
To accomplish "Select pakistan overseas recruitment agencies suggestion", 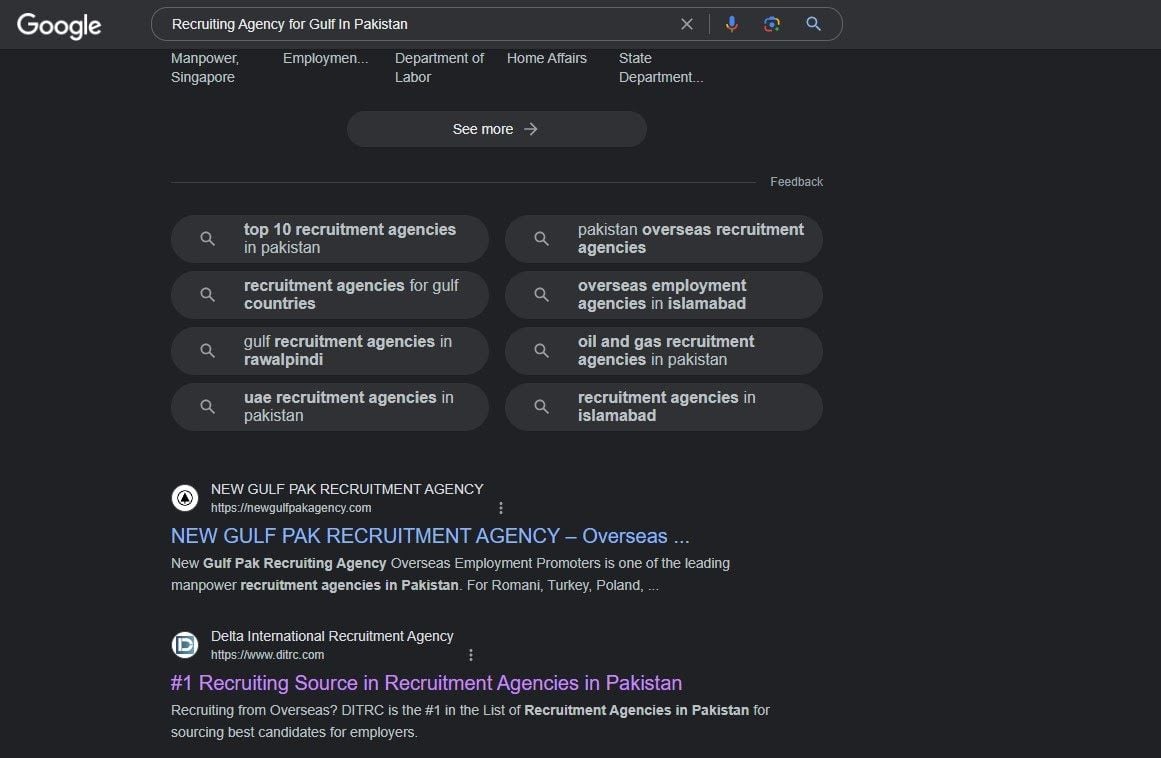I will tap(664, 239).
